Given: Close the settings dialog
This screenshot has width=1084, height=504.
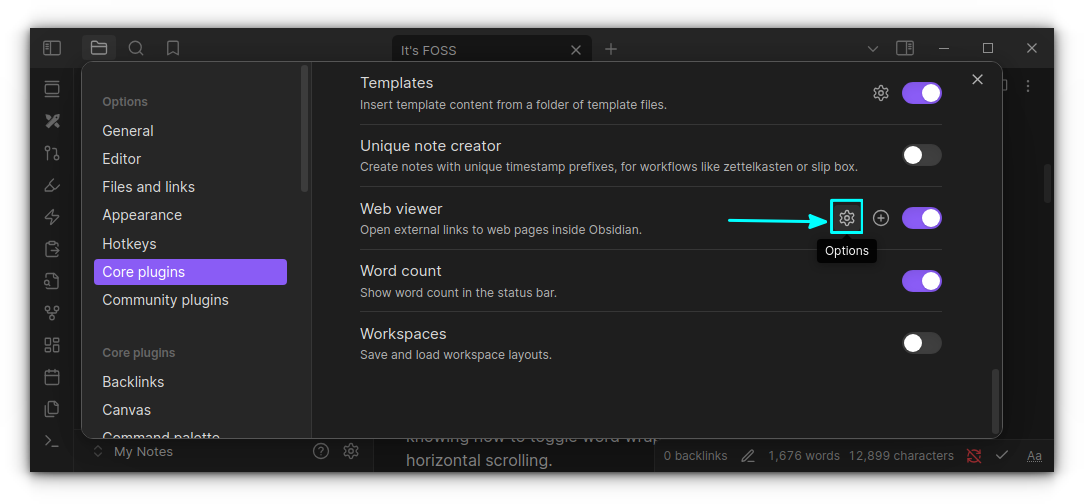Looking at the screenshot, I should coord(977,80).
